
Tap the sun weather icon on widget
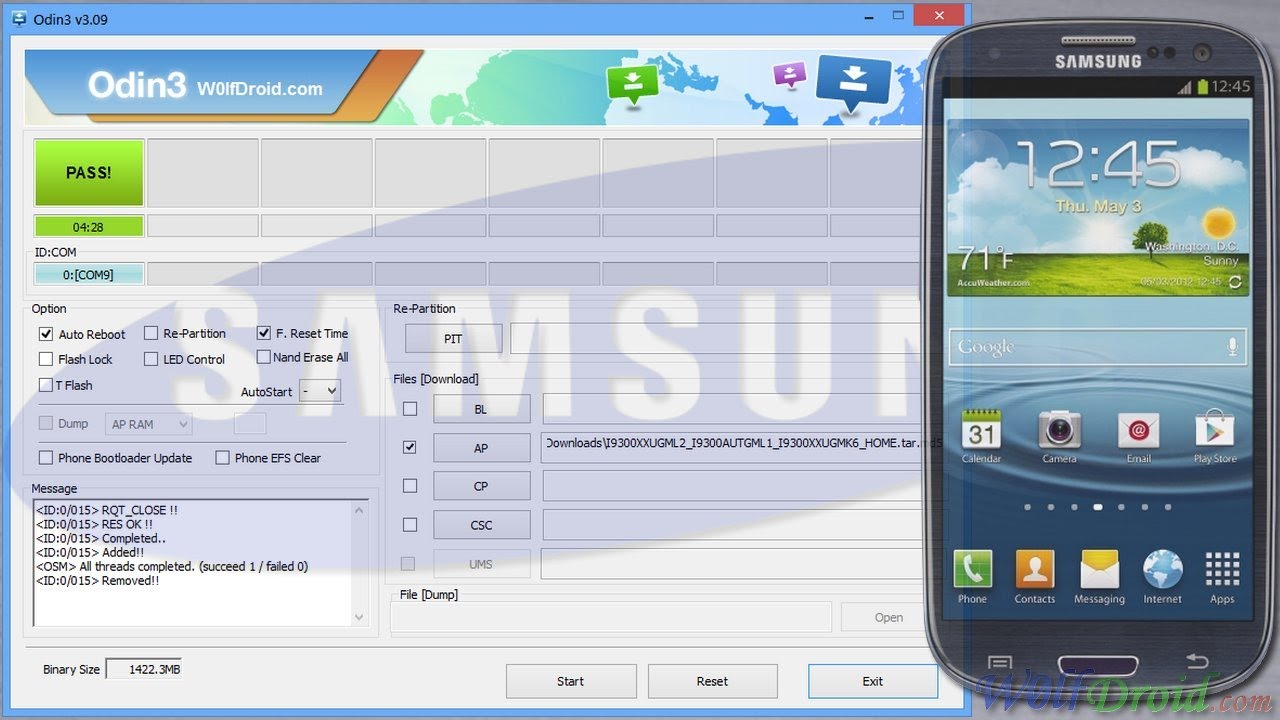click(x=1219, y=222)
